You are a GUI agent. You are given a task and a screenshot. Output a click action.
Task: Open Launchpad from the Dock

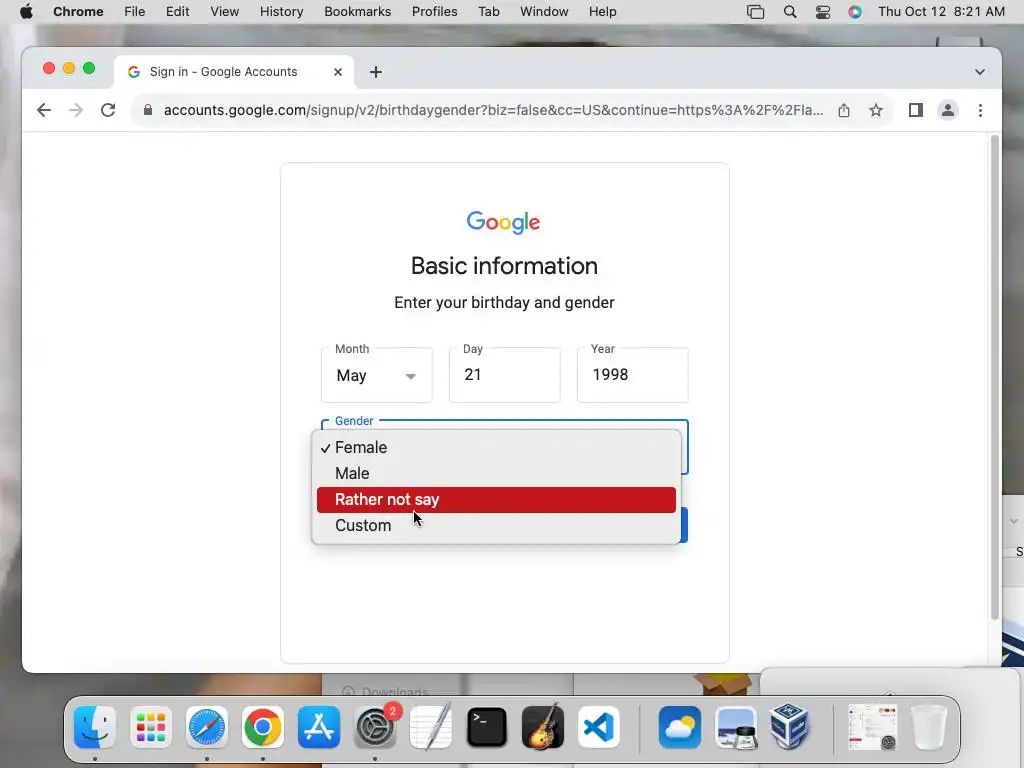[151, 727]
